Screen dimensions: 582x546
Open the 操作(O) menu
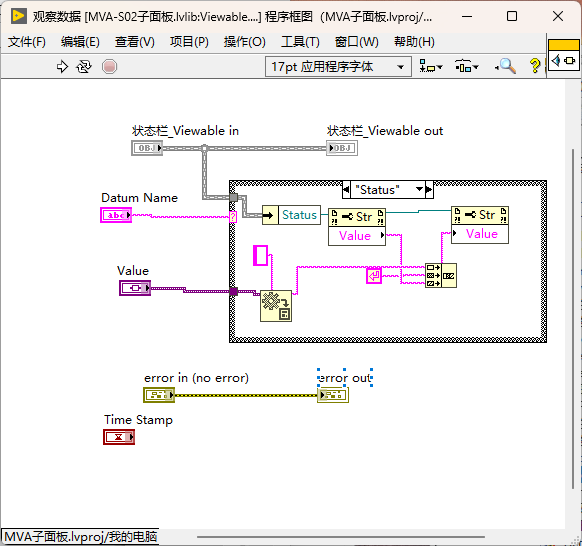coord(245,42)
